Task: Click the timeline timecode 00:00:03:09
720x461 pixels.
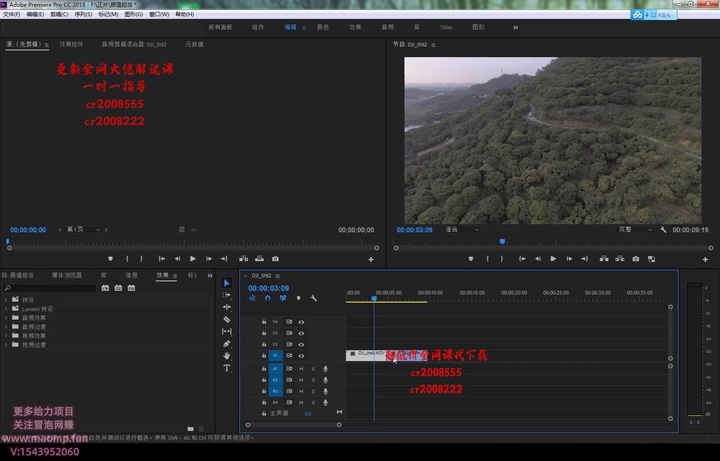Action: pyautogui.click(x=269, y=288)
